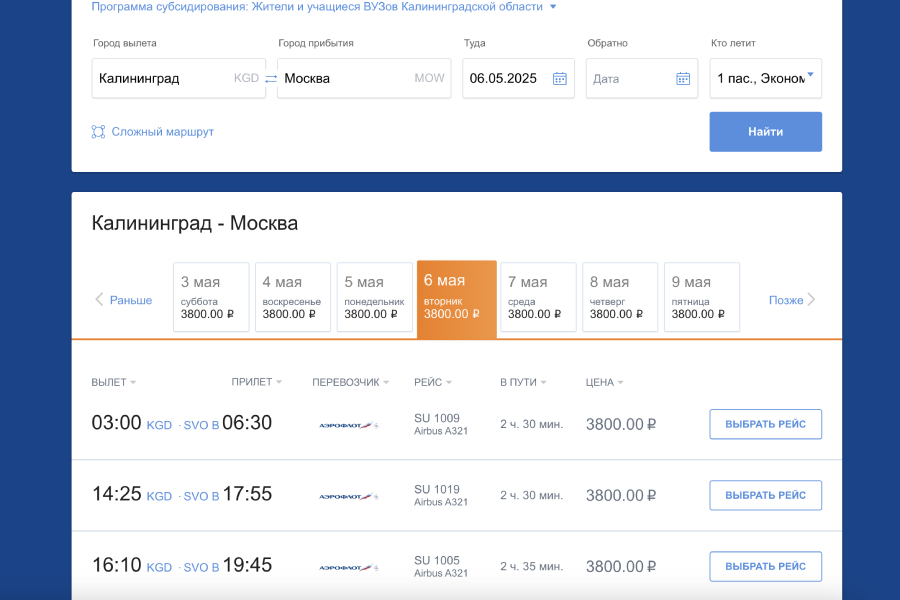Show earlier dates with left chevron

pos(100,300)
